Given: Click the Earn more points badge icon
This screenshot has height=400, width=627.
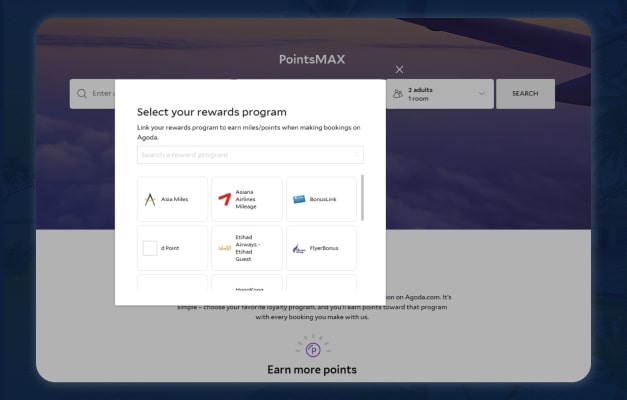Looking at the screenshot, I should tap(312, 349).
